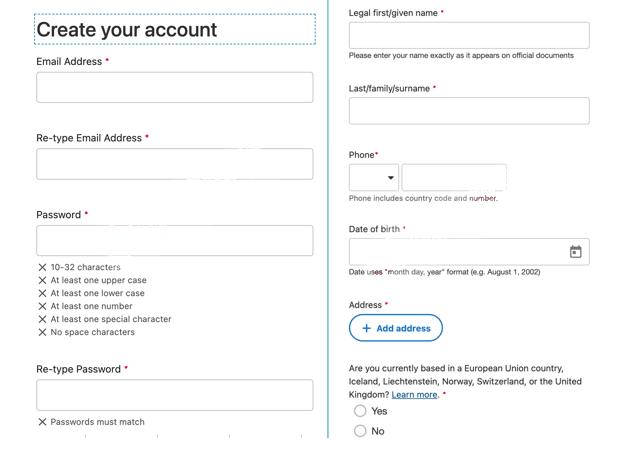
Task: Click the X icon beside At least one special character
Action: tap(42, 319)
